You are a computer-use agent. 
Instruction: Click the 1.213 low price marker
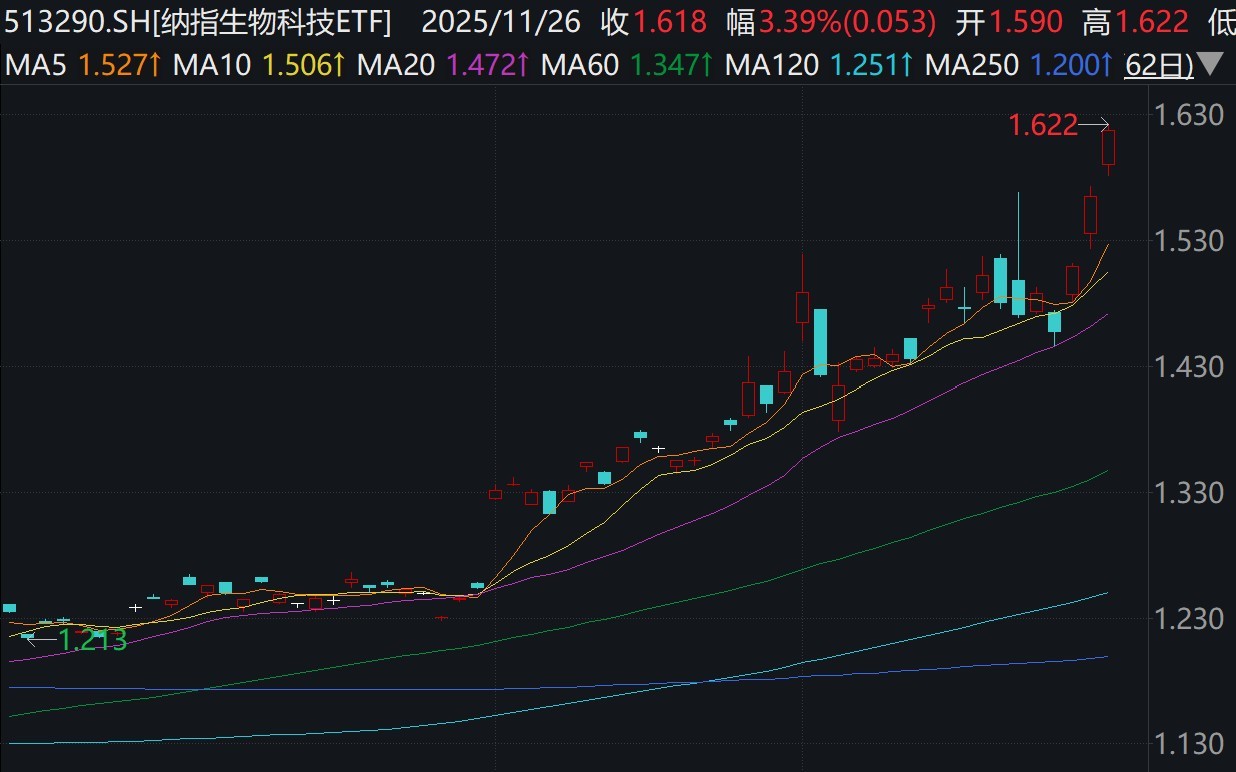[x=92, y=640]
